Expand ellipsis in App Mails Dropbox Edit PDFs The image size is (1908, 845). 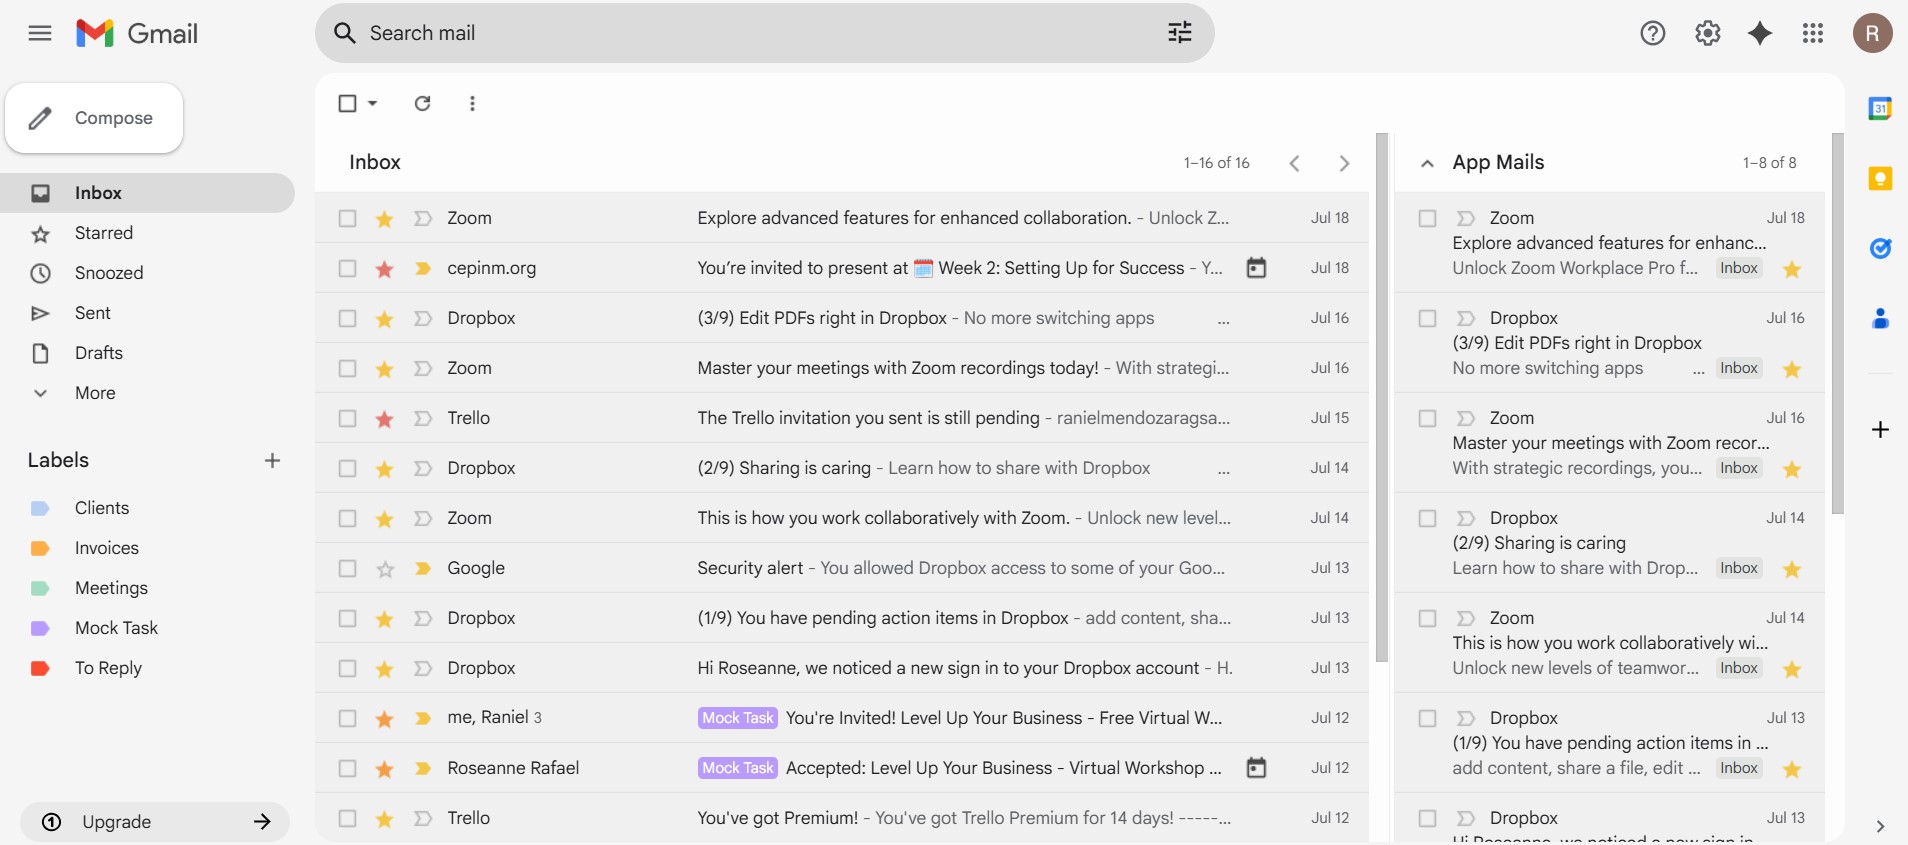point(1698,372)
